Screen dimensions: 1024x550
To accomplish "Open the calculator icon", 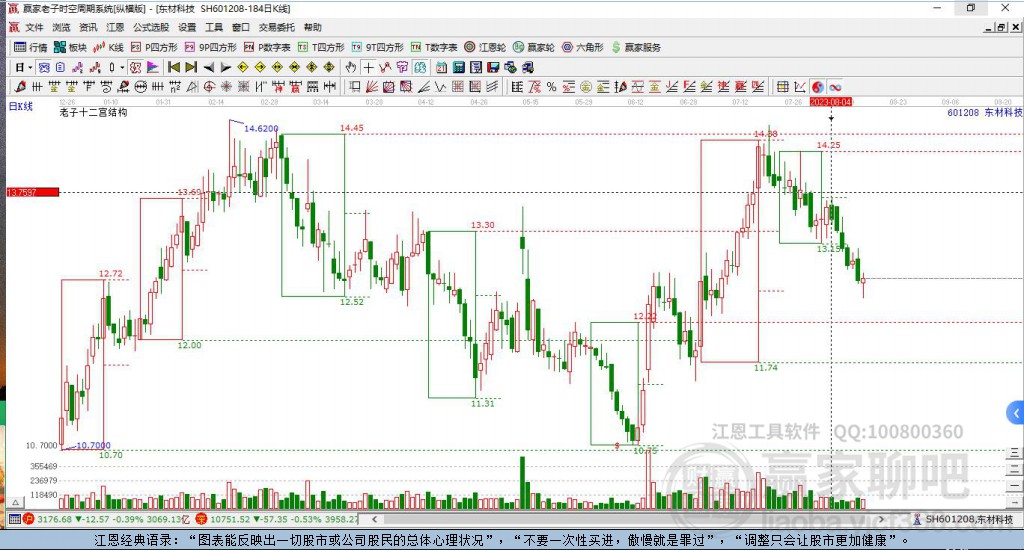I will tap(458, 67).
